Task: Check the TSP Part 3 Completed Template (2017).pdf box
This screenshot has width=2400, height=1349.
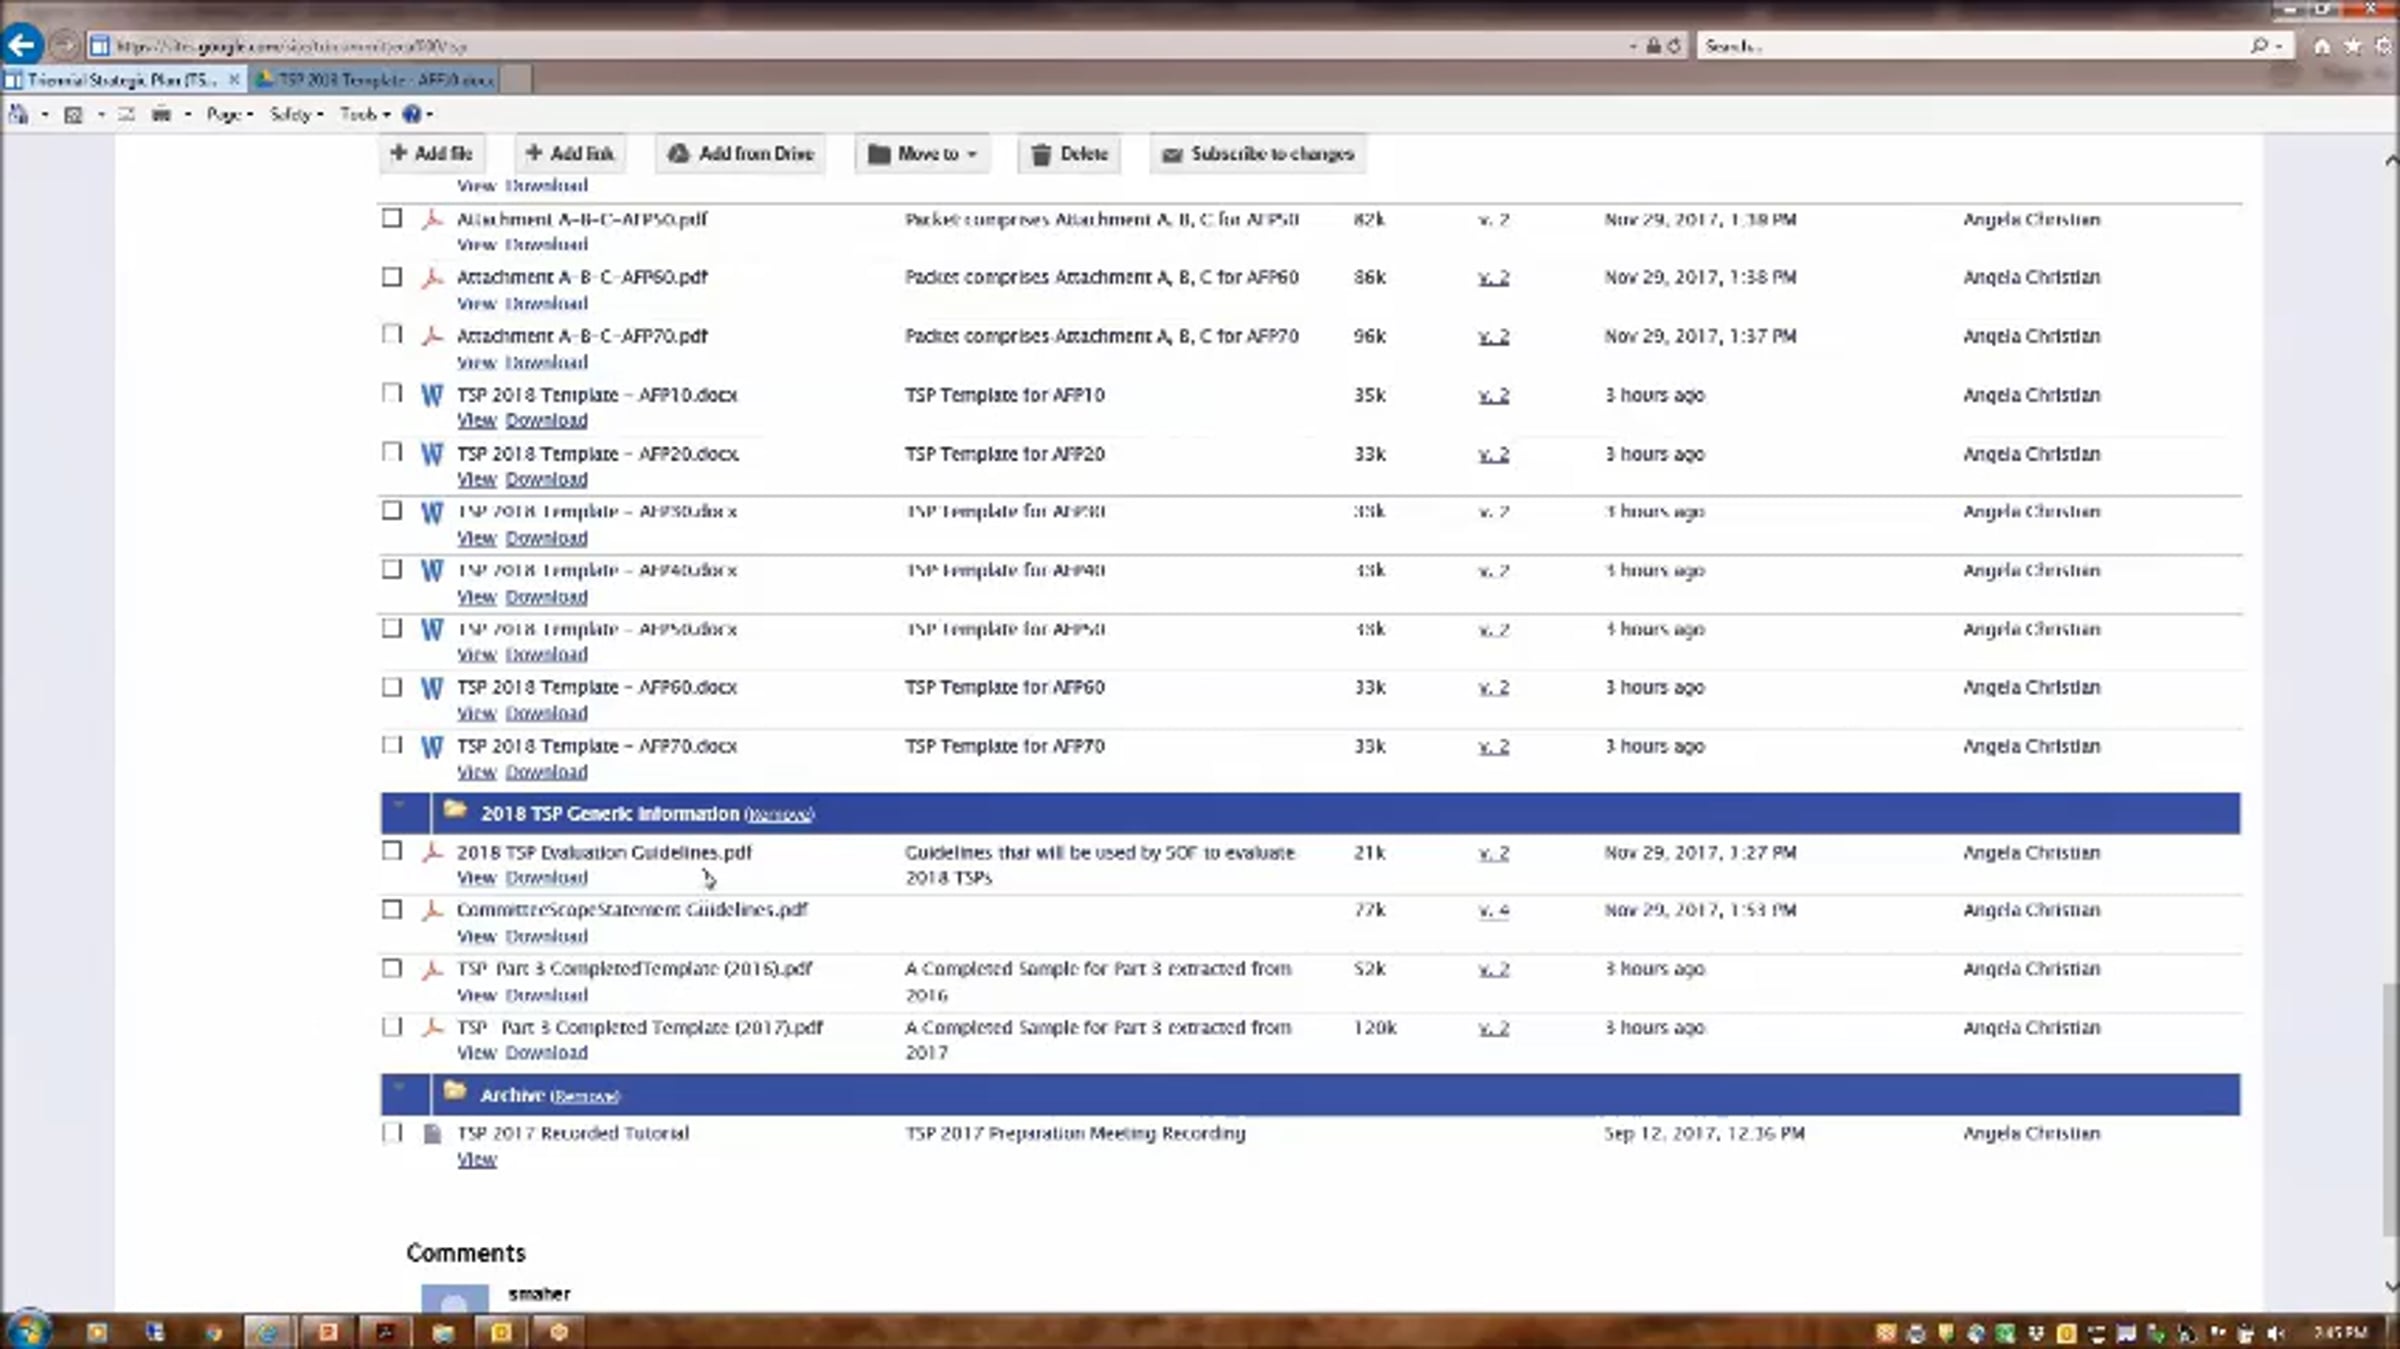Action: 392,1027
